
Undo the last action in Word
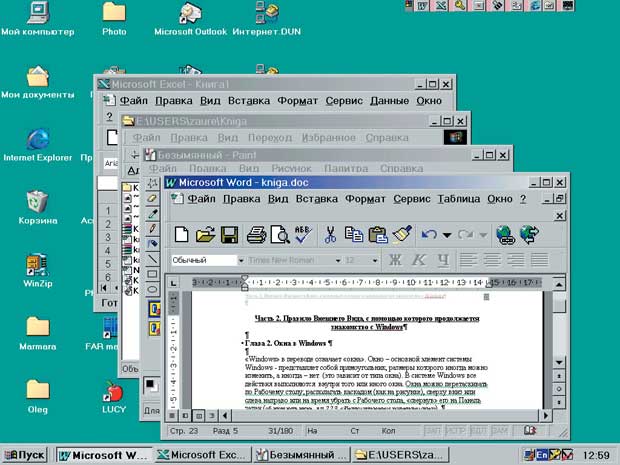click(429, 234)
